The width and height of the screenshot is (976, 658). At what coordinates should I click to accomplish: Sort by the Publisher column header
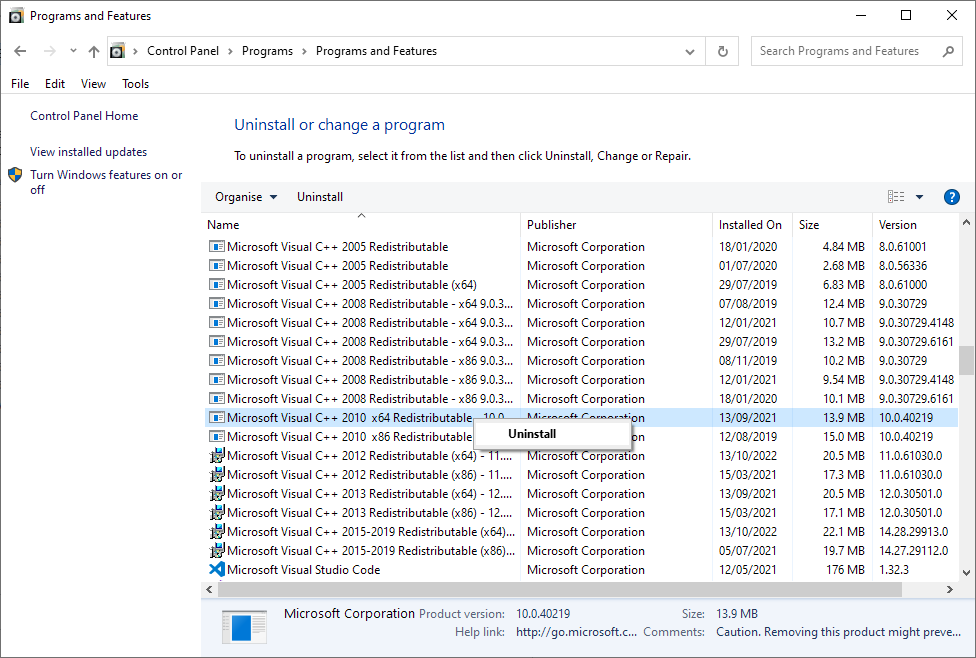616,225
